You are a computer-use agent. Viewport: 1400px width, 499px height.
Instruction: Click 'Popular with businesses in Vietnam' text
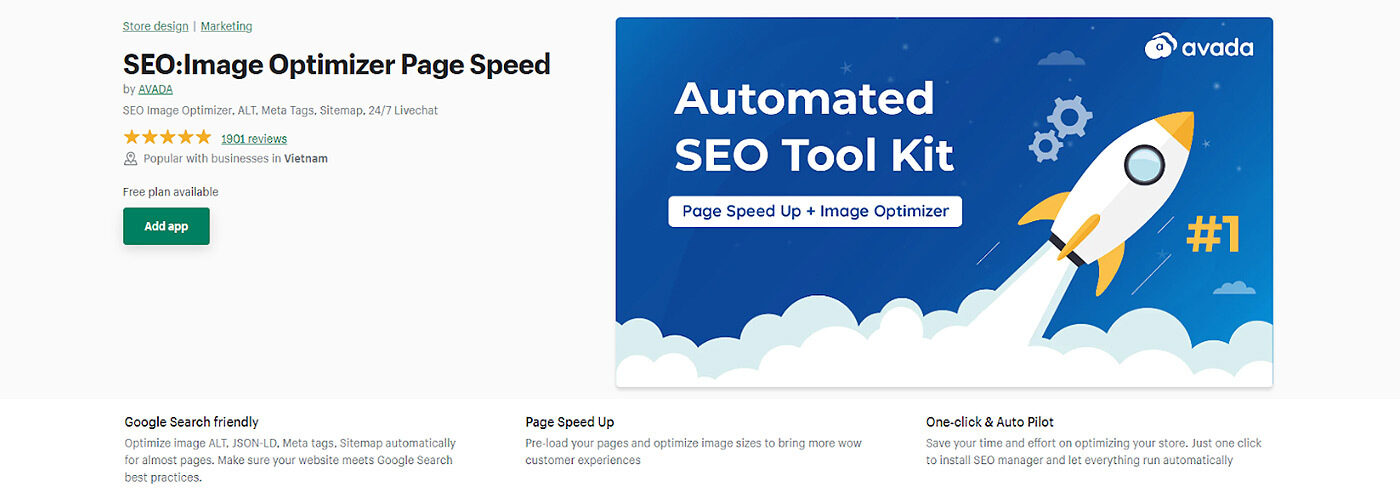235,159
